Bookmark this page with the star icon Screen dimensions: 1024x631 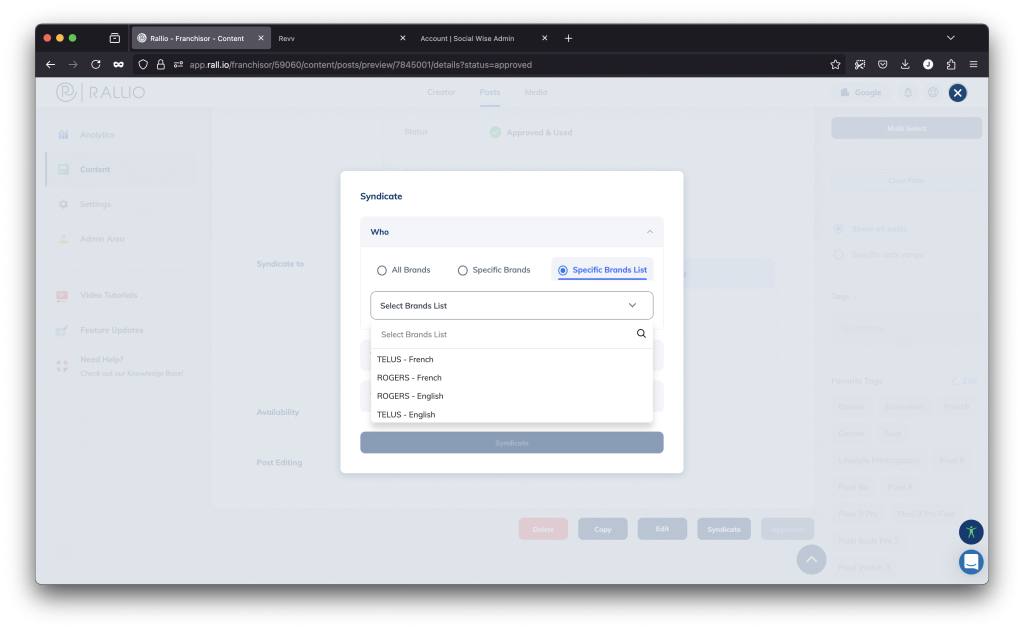pyautogui.click(x=835, y=65)
